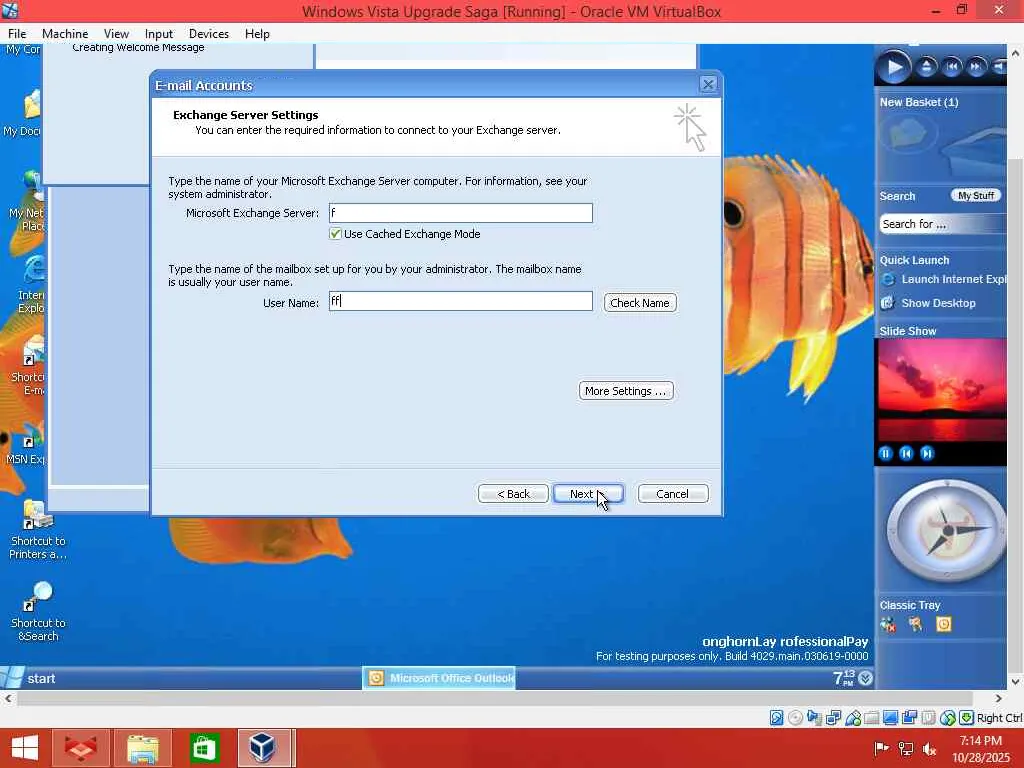Click host clock showing 7:14 PM

pos(980,749)
